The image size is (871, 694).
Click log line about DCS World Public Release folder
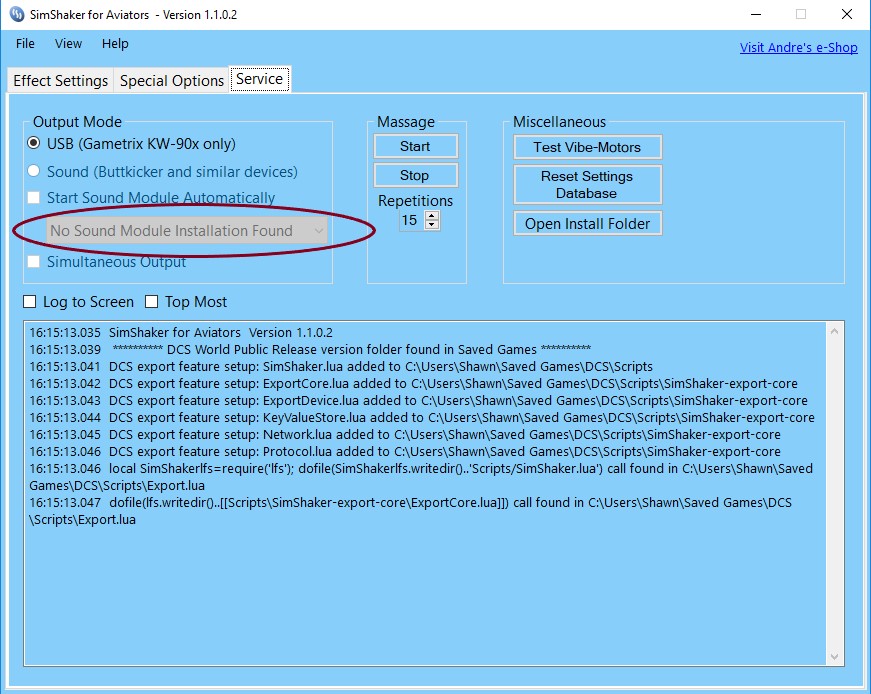click(310, 350)
